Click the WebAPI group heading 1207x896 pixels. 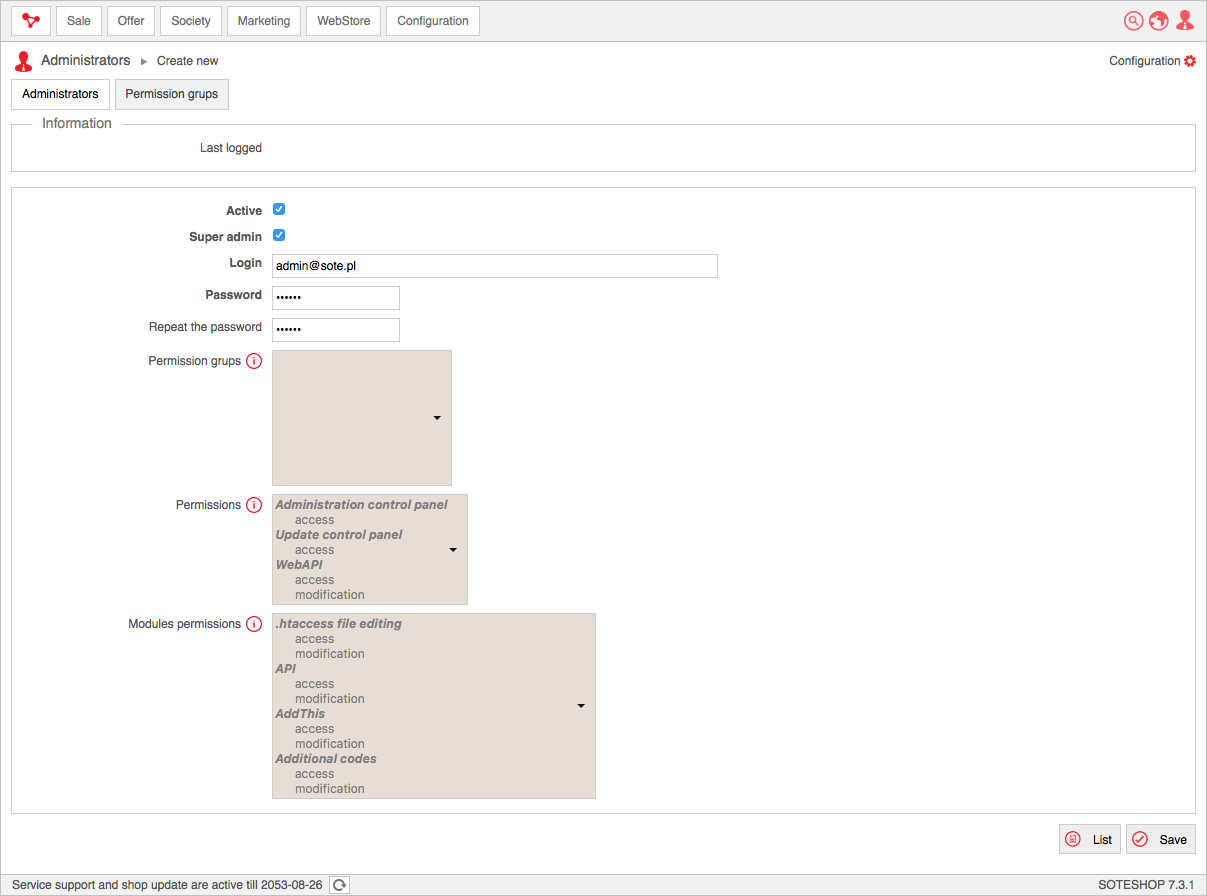299,565
